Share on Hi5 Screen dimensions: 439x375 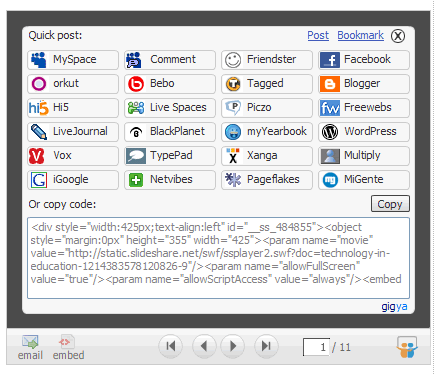pos(73,108)
